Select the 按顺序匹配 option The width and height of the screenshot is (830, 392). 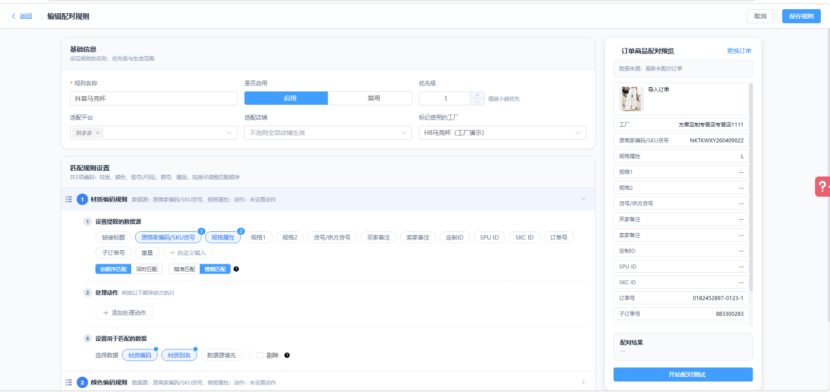click(x=113, y=269)
